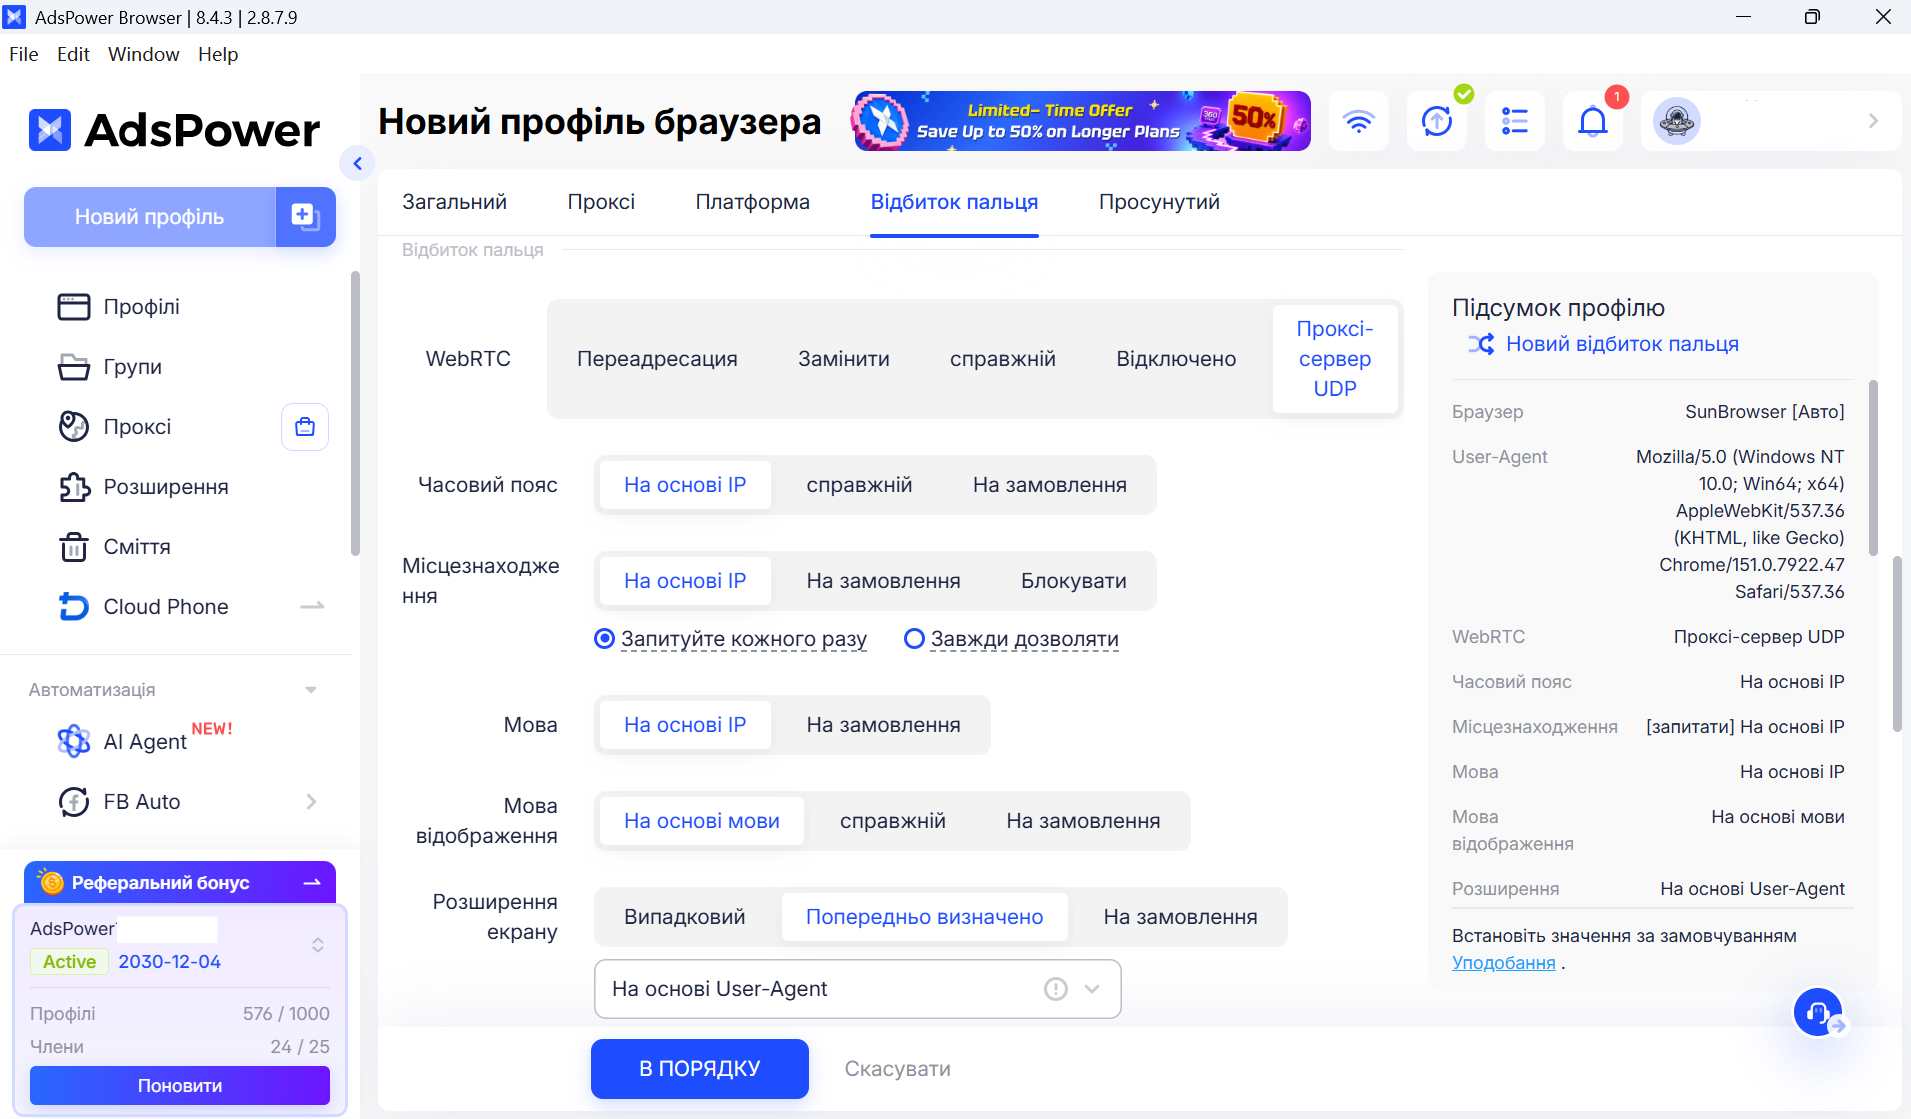The height and width of the screenshot is (1119, 1911).
Task: Click the user avatar icon
Action: (1677, 121)
